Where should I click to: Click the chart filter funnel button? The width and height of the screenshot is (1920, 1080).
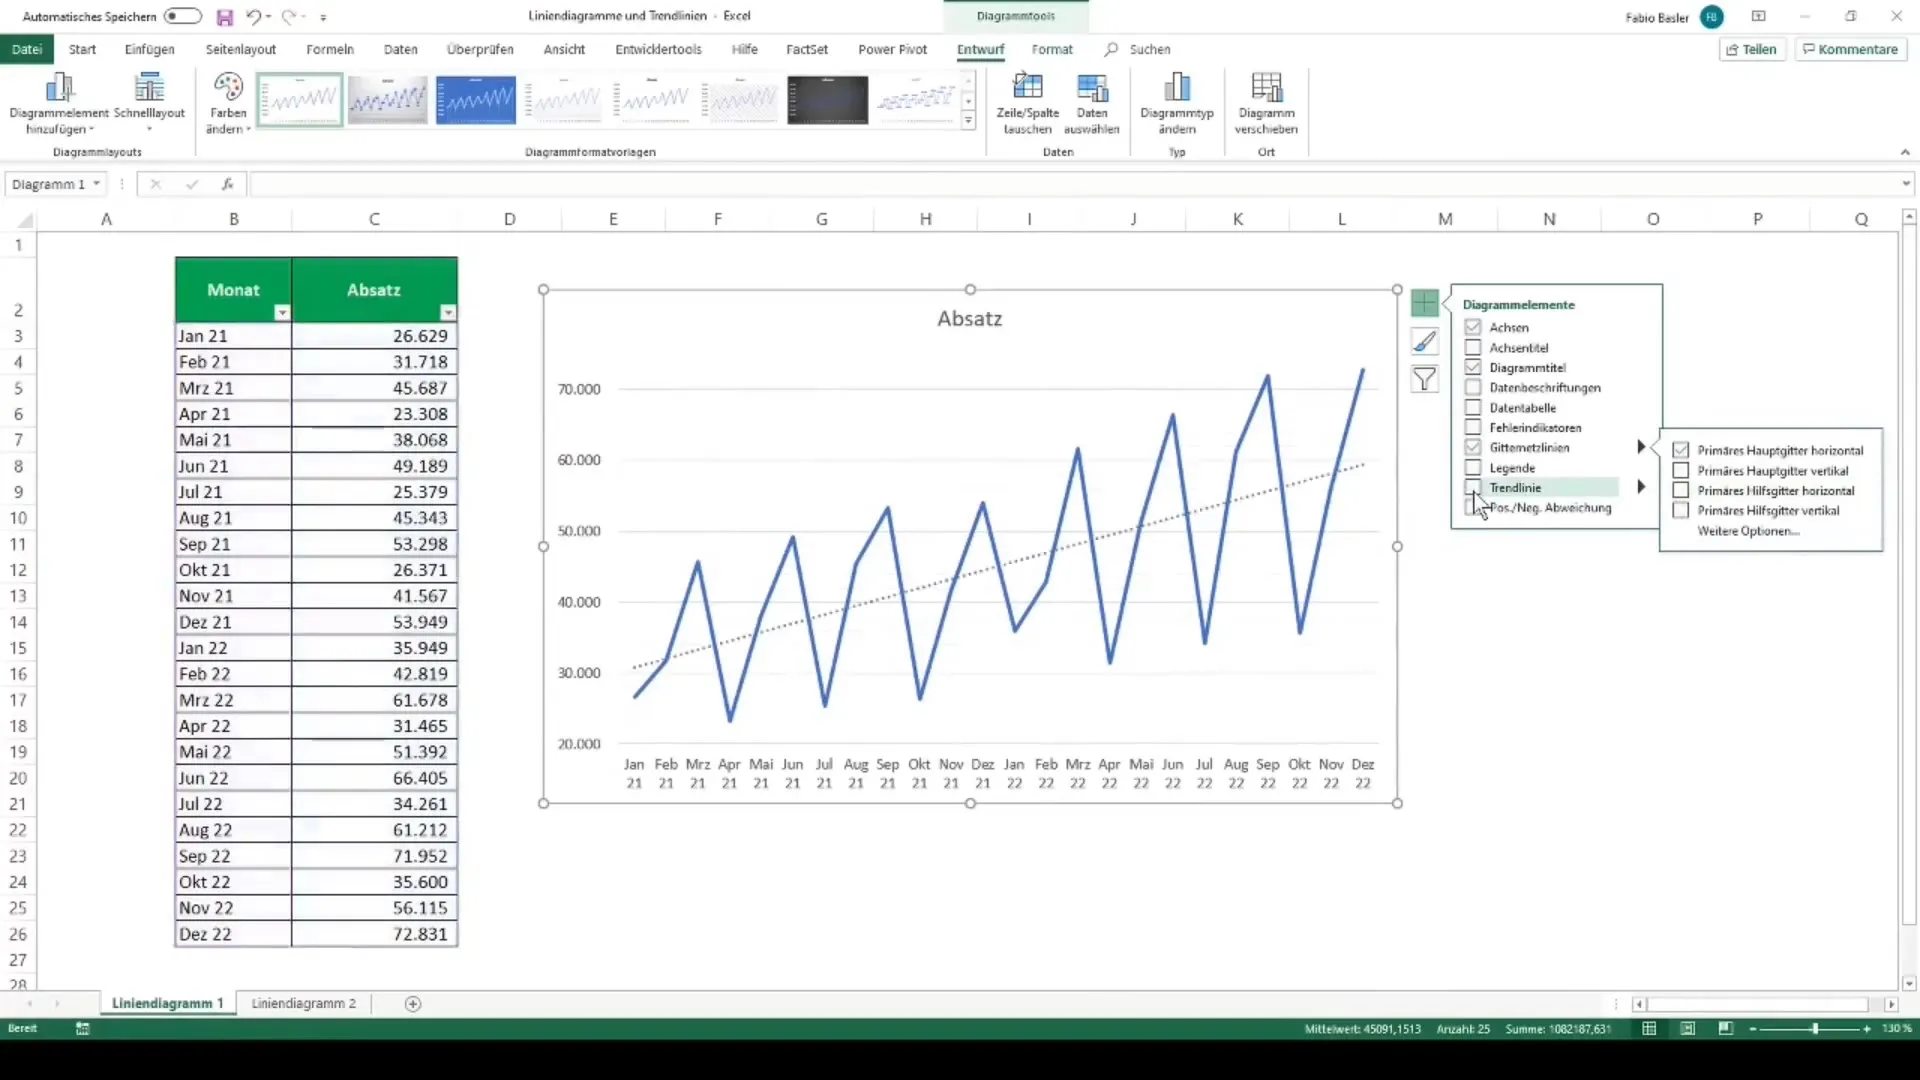pos(1424,379)
